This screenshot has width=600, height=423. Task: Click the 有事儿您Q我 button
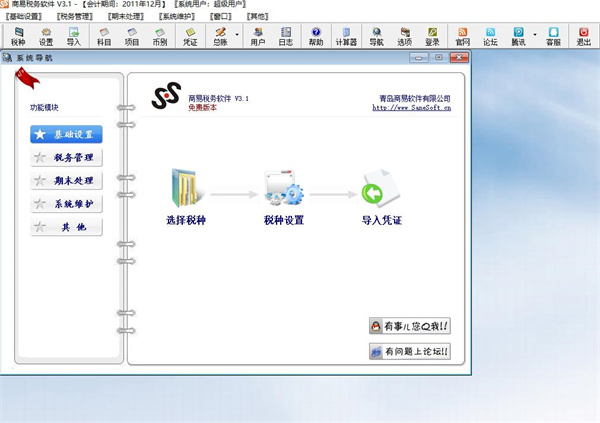(x=409, y=326)
